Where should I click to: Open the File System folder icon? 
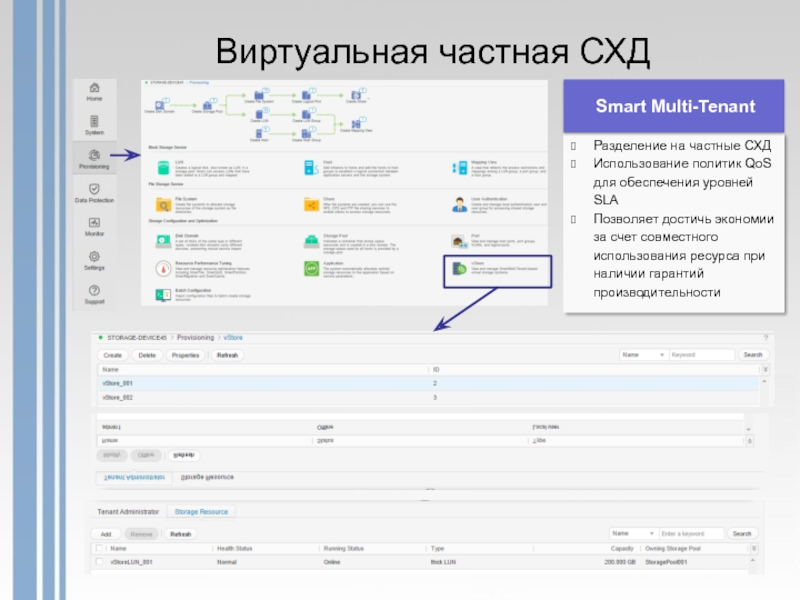[163, 205]
